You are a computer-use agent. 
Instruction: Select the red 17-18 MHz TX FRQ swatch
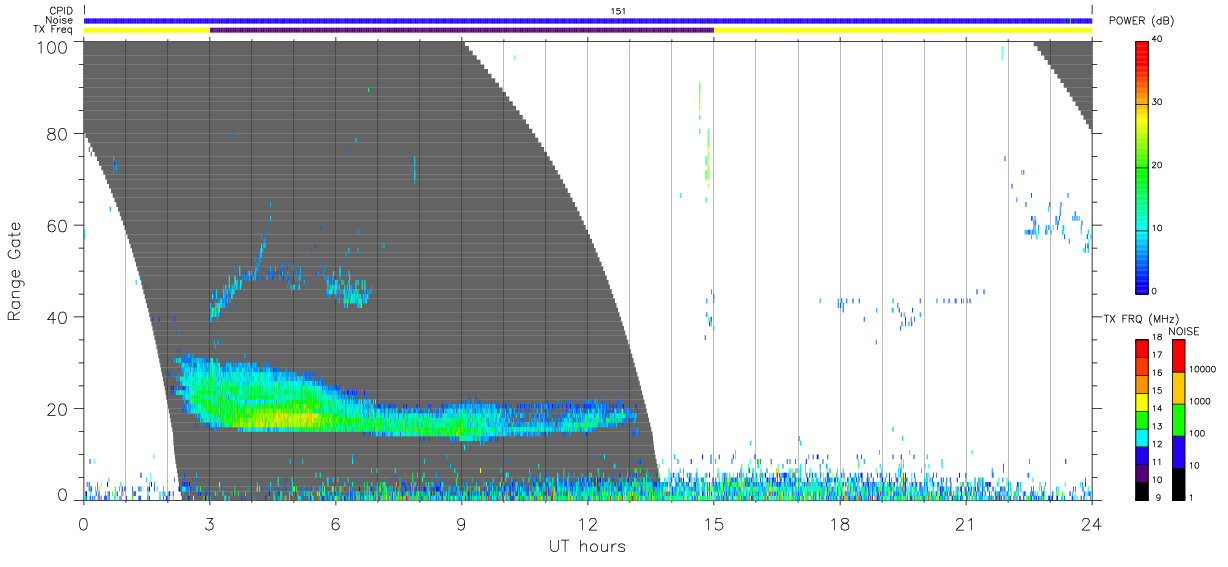1142,349
